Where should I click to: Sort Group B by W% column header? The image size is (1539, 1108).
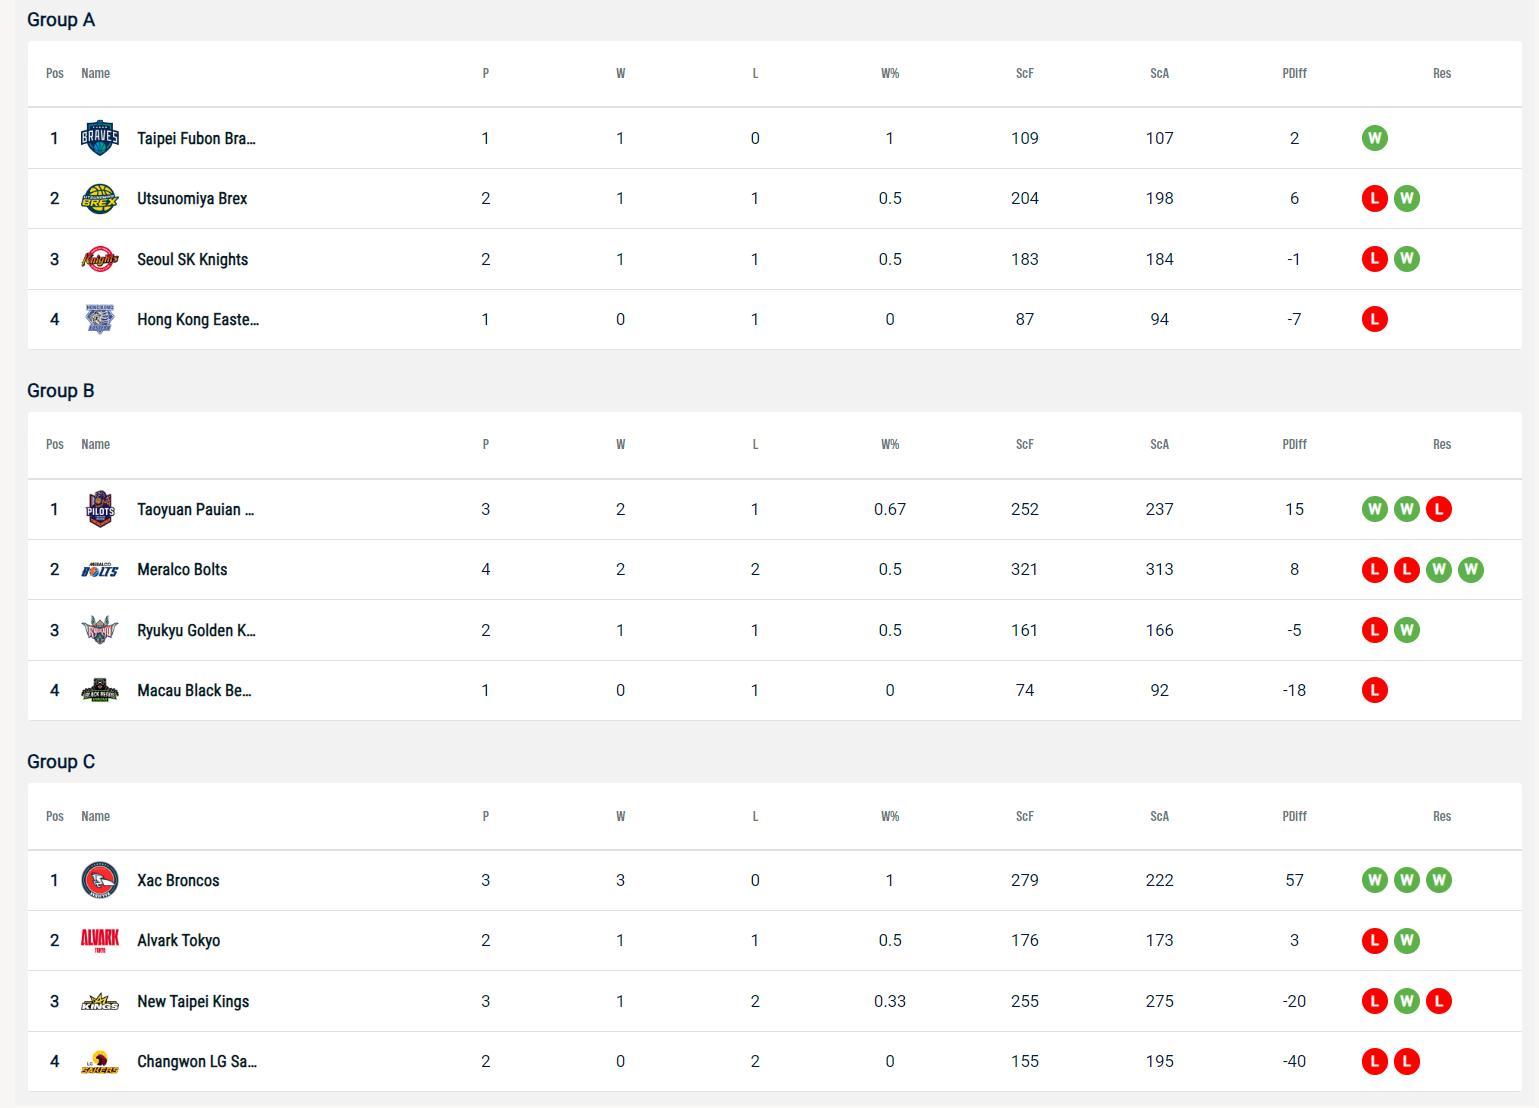pyautogui.click(x=890, y=444)
